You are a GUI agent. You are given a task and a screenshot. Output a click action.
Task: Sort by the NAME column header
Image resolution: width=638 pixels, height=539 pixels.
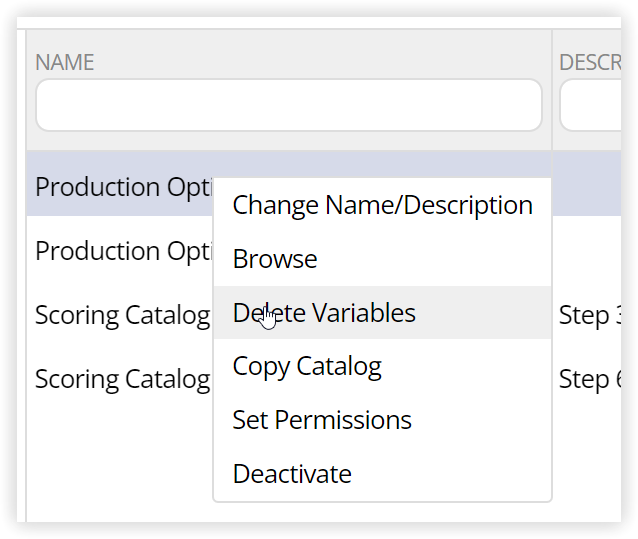tap(65, 62)
